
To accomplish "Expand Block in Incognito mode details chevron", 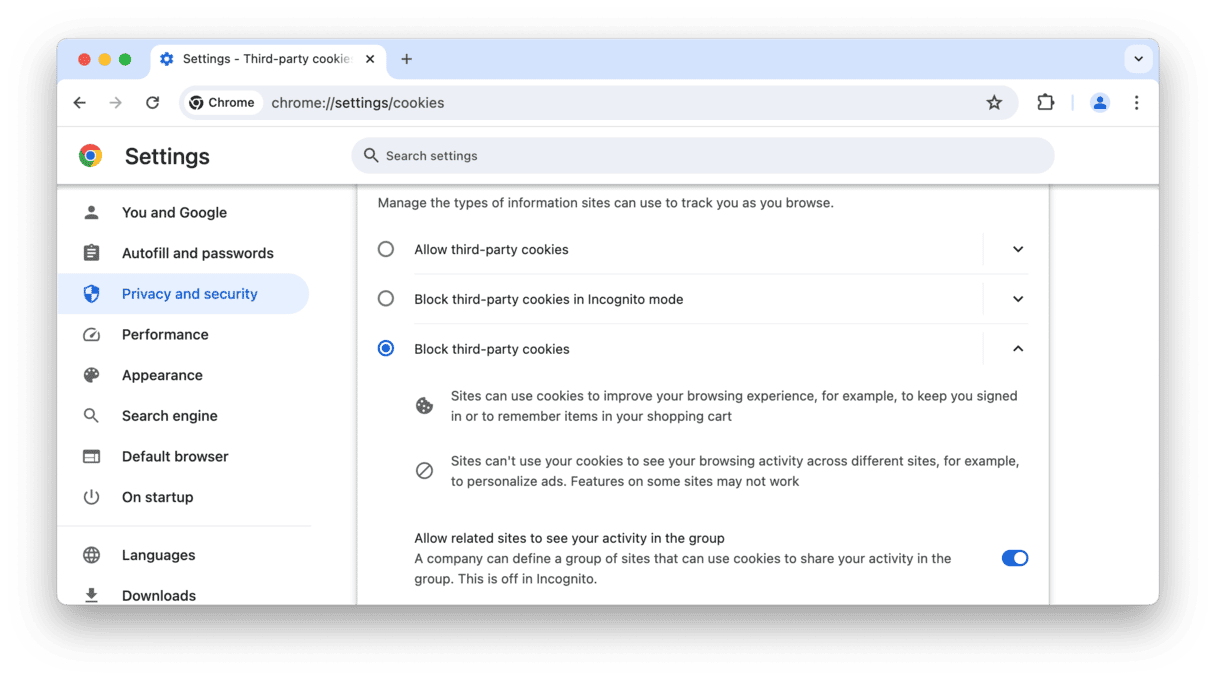I will (1018, 299).
